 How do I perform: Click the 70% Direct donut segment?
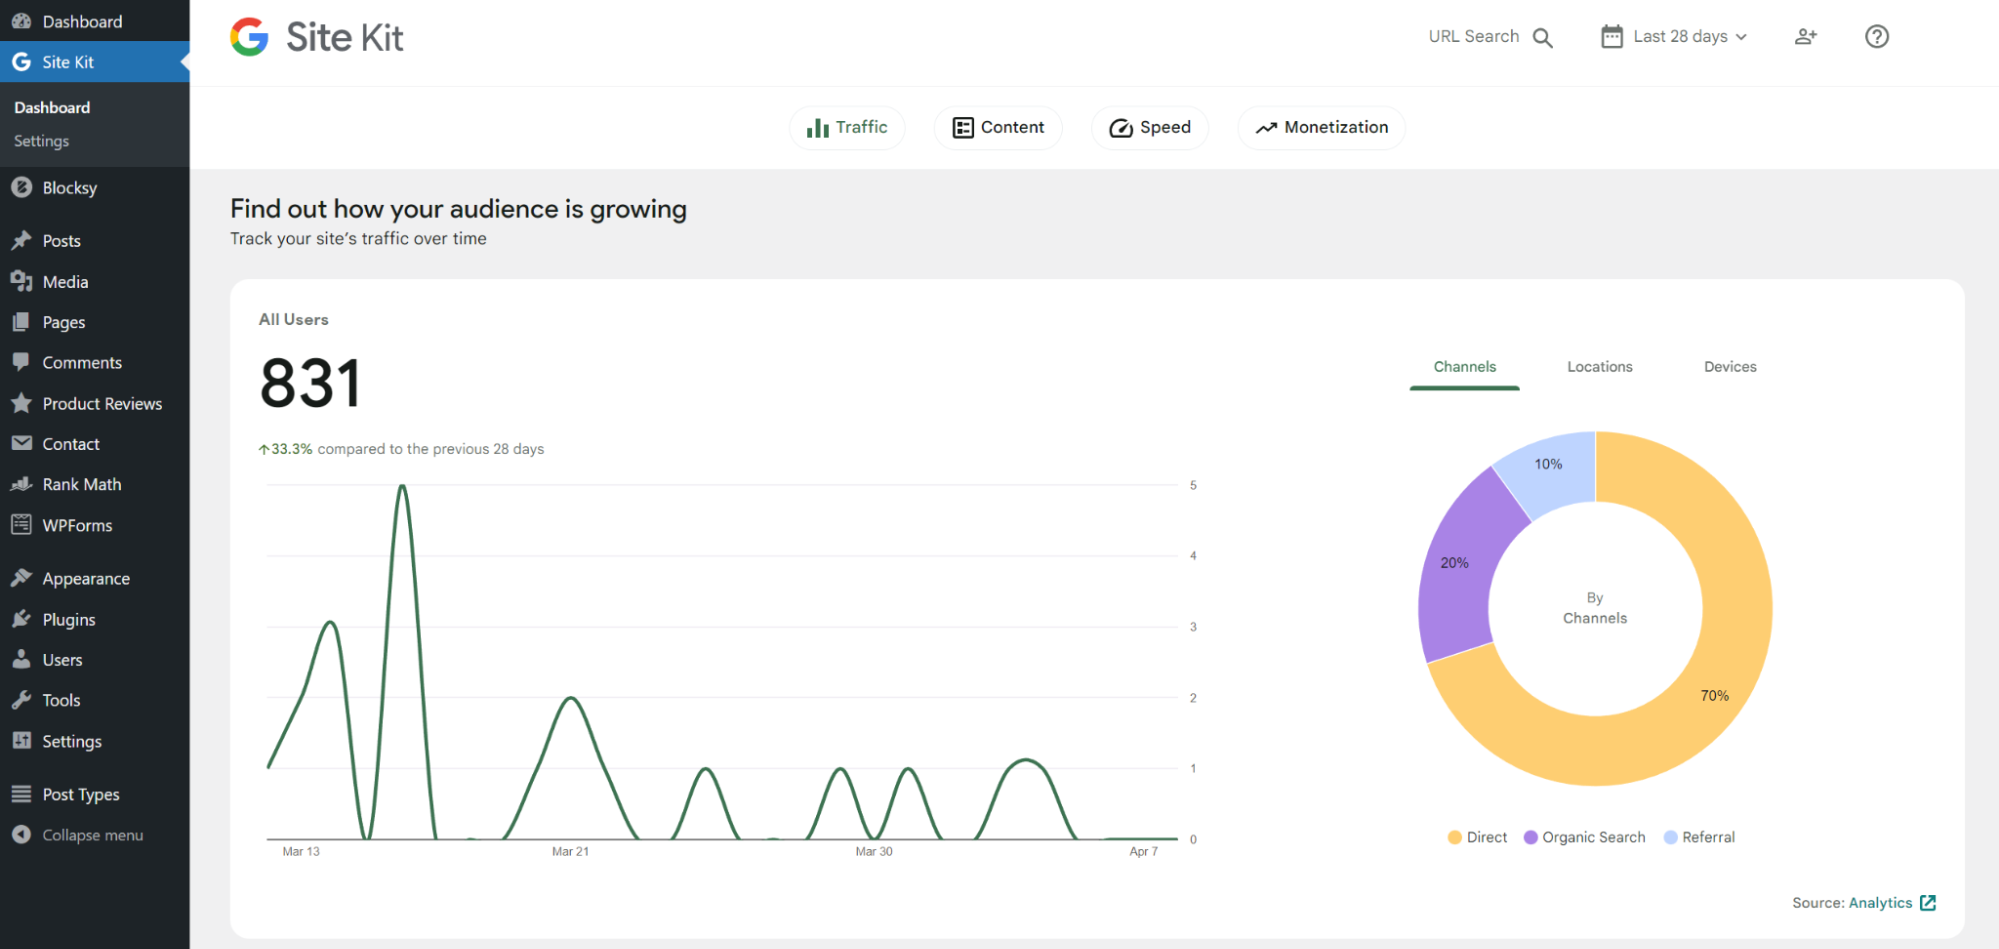tap(1715, 696)
